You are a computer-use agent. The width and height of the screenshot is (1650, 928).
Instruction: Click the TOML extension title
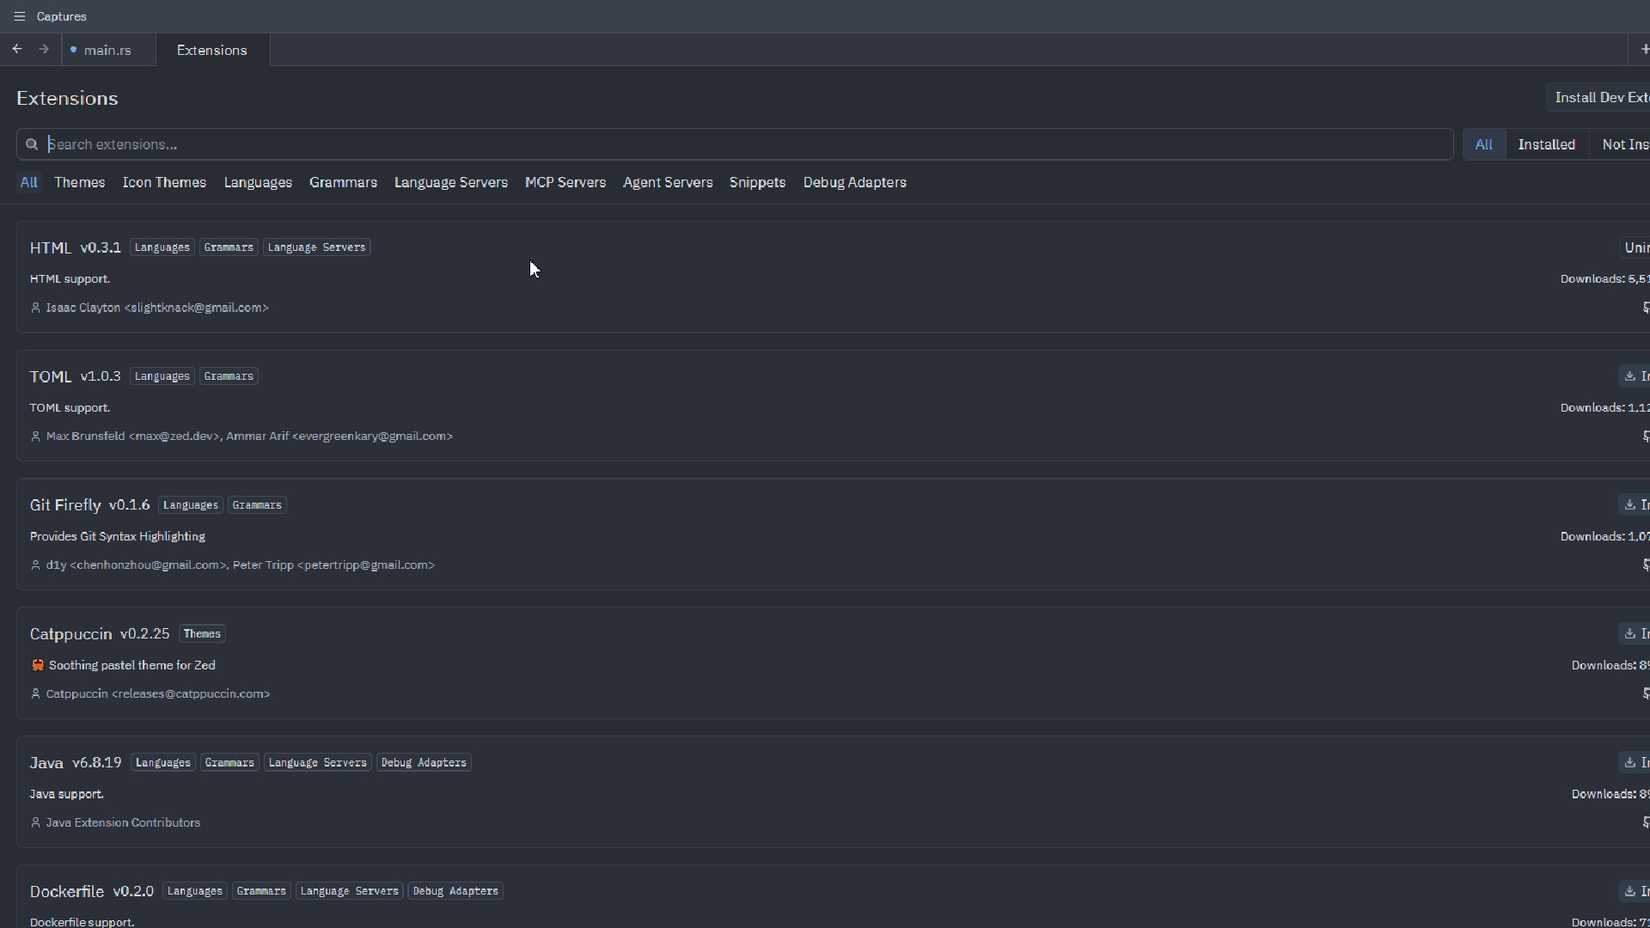[50, 377]
